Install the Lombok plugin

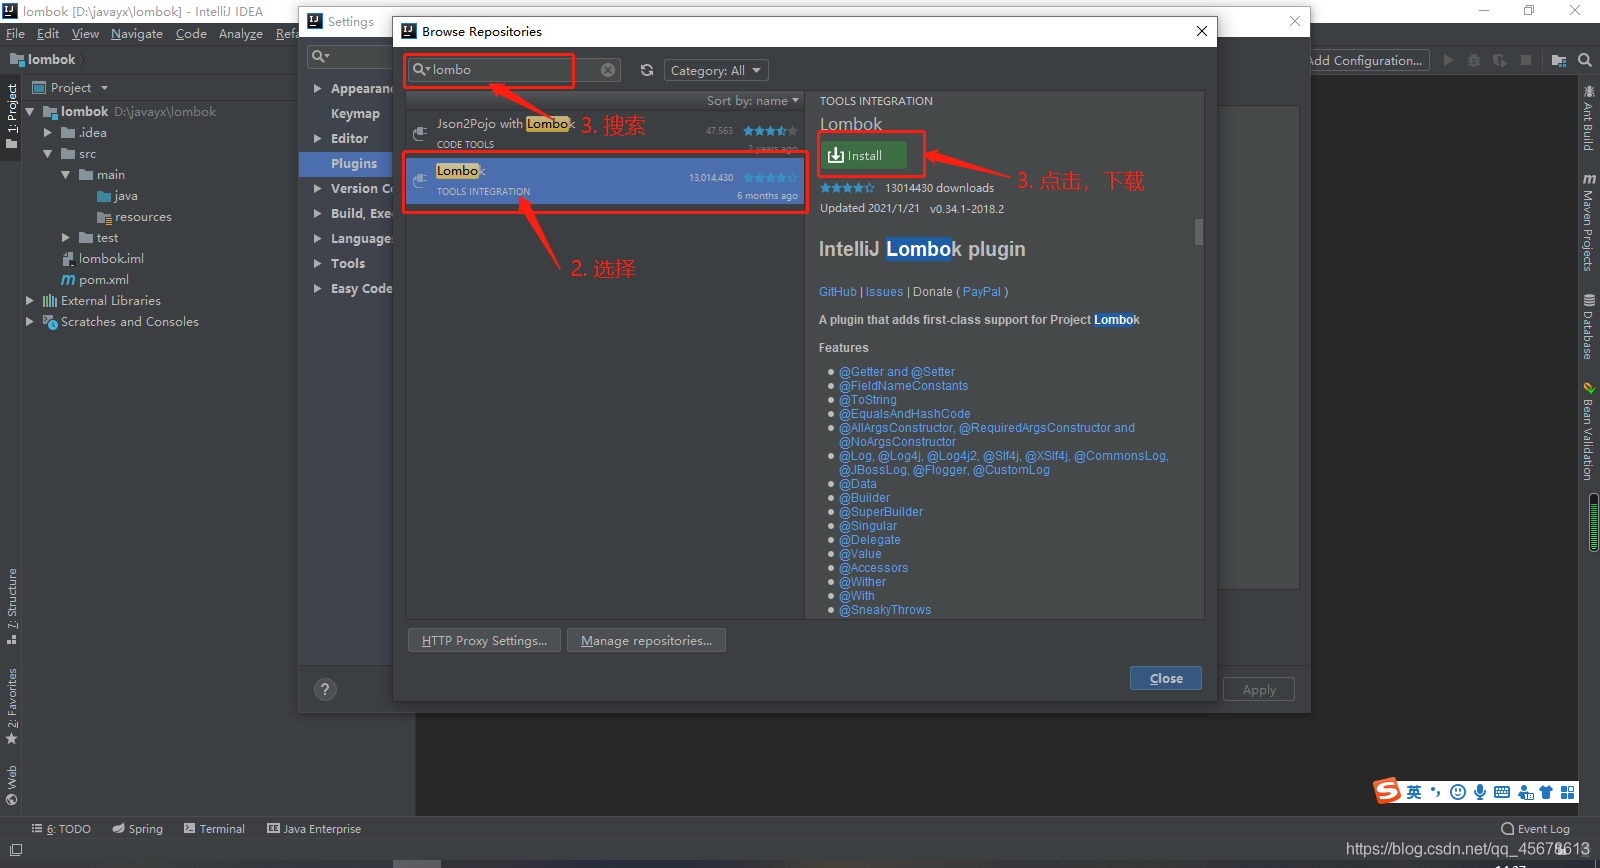coord(864,155)
